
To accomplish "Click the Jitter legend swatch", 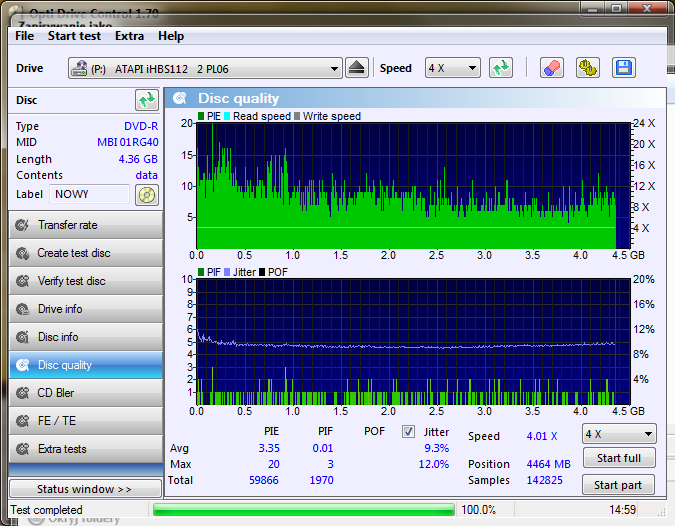I will (227, 272).
